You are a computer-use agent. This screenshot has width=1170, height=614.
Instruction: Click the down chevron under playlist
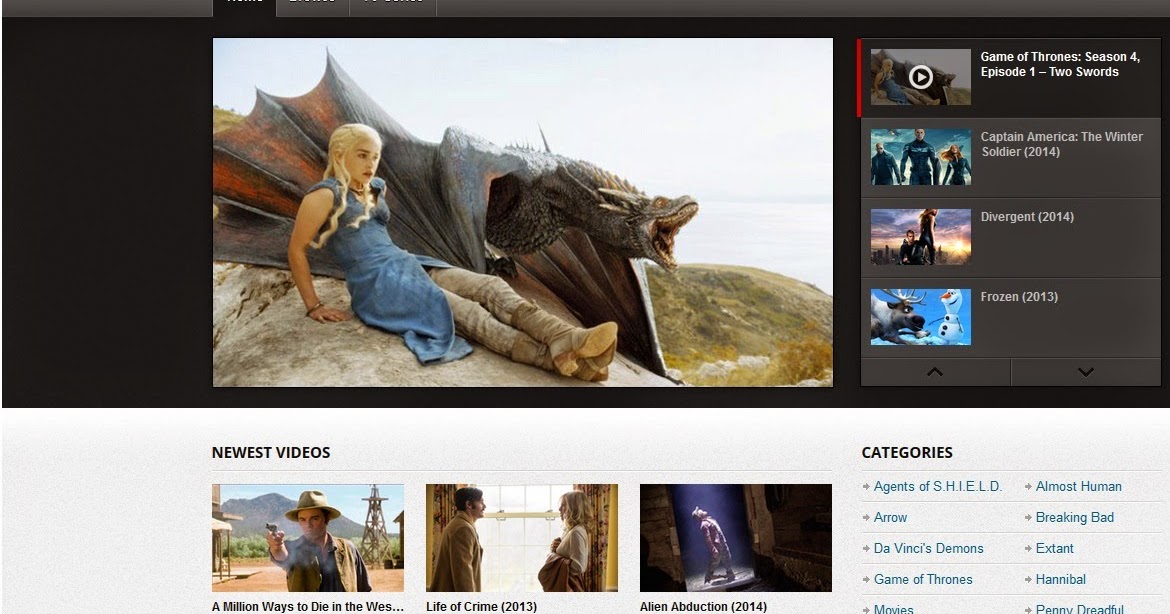pos(1086,372)
